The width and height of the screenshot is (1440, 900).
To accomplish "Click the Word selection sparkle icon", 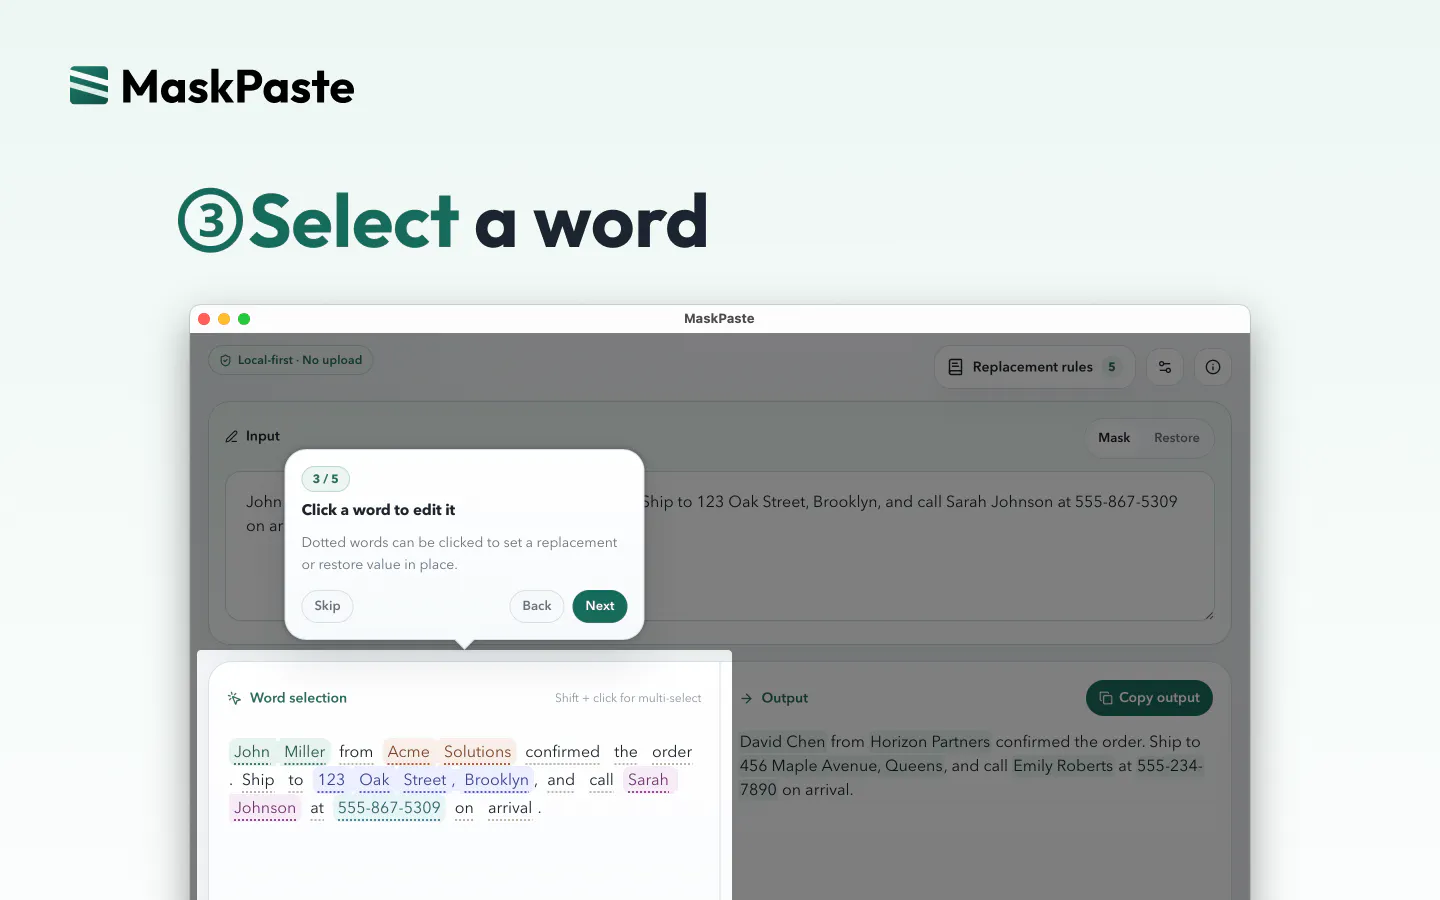I will [234, 698].
